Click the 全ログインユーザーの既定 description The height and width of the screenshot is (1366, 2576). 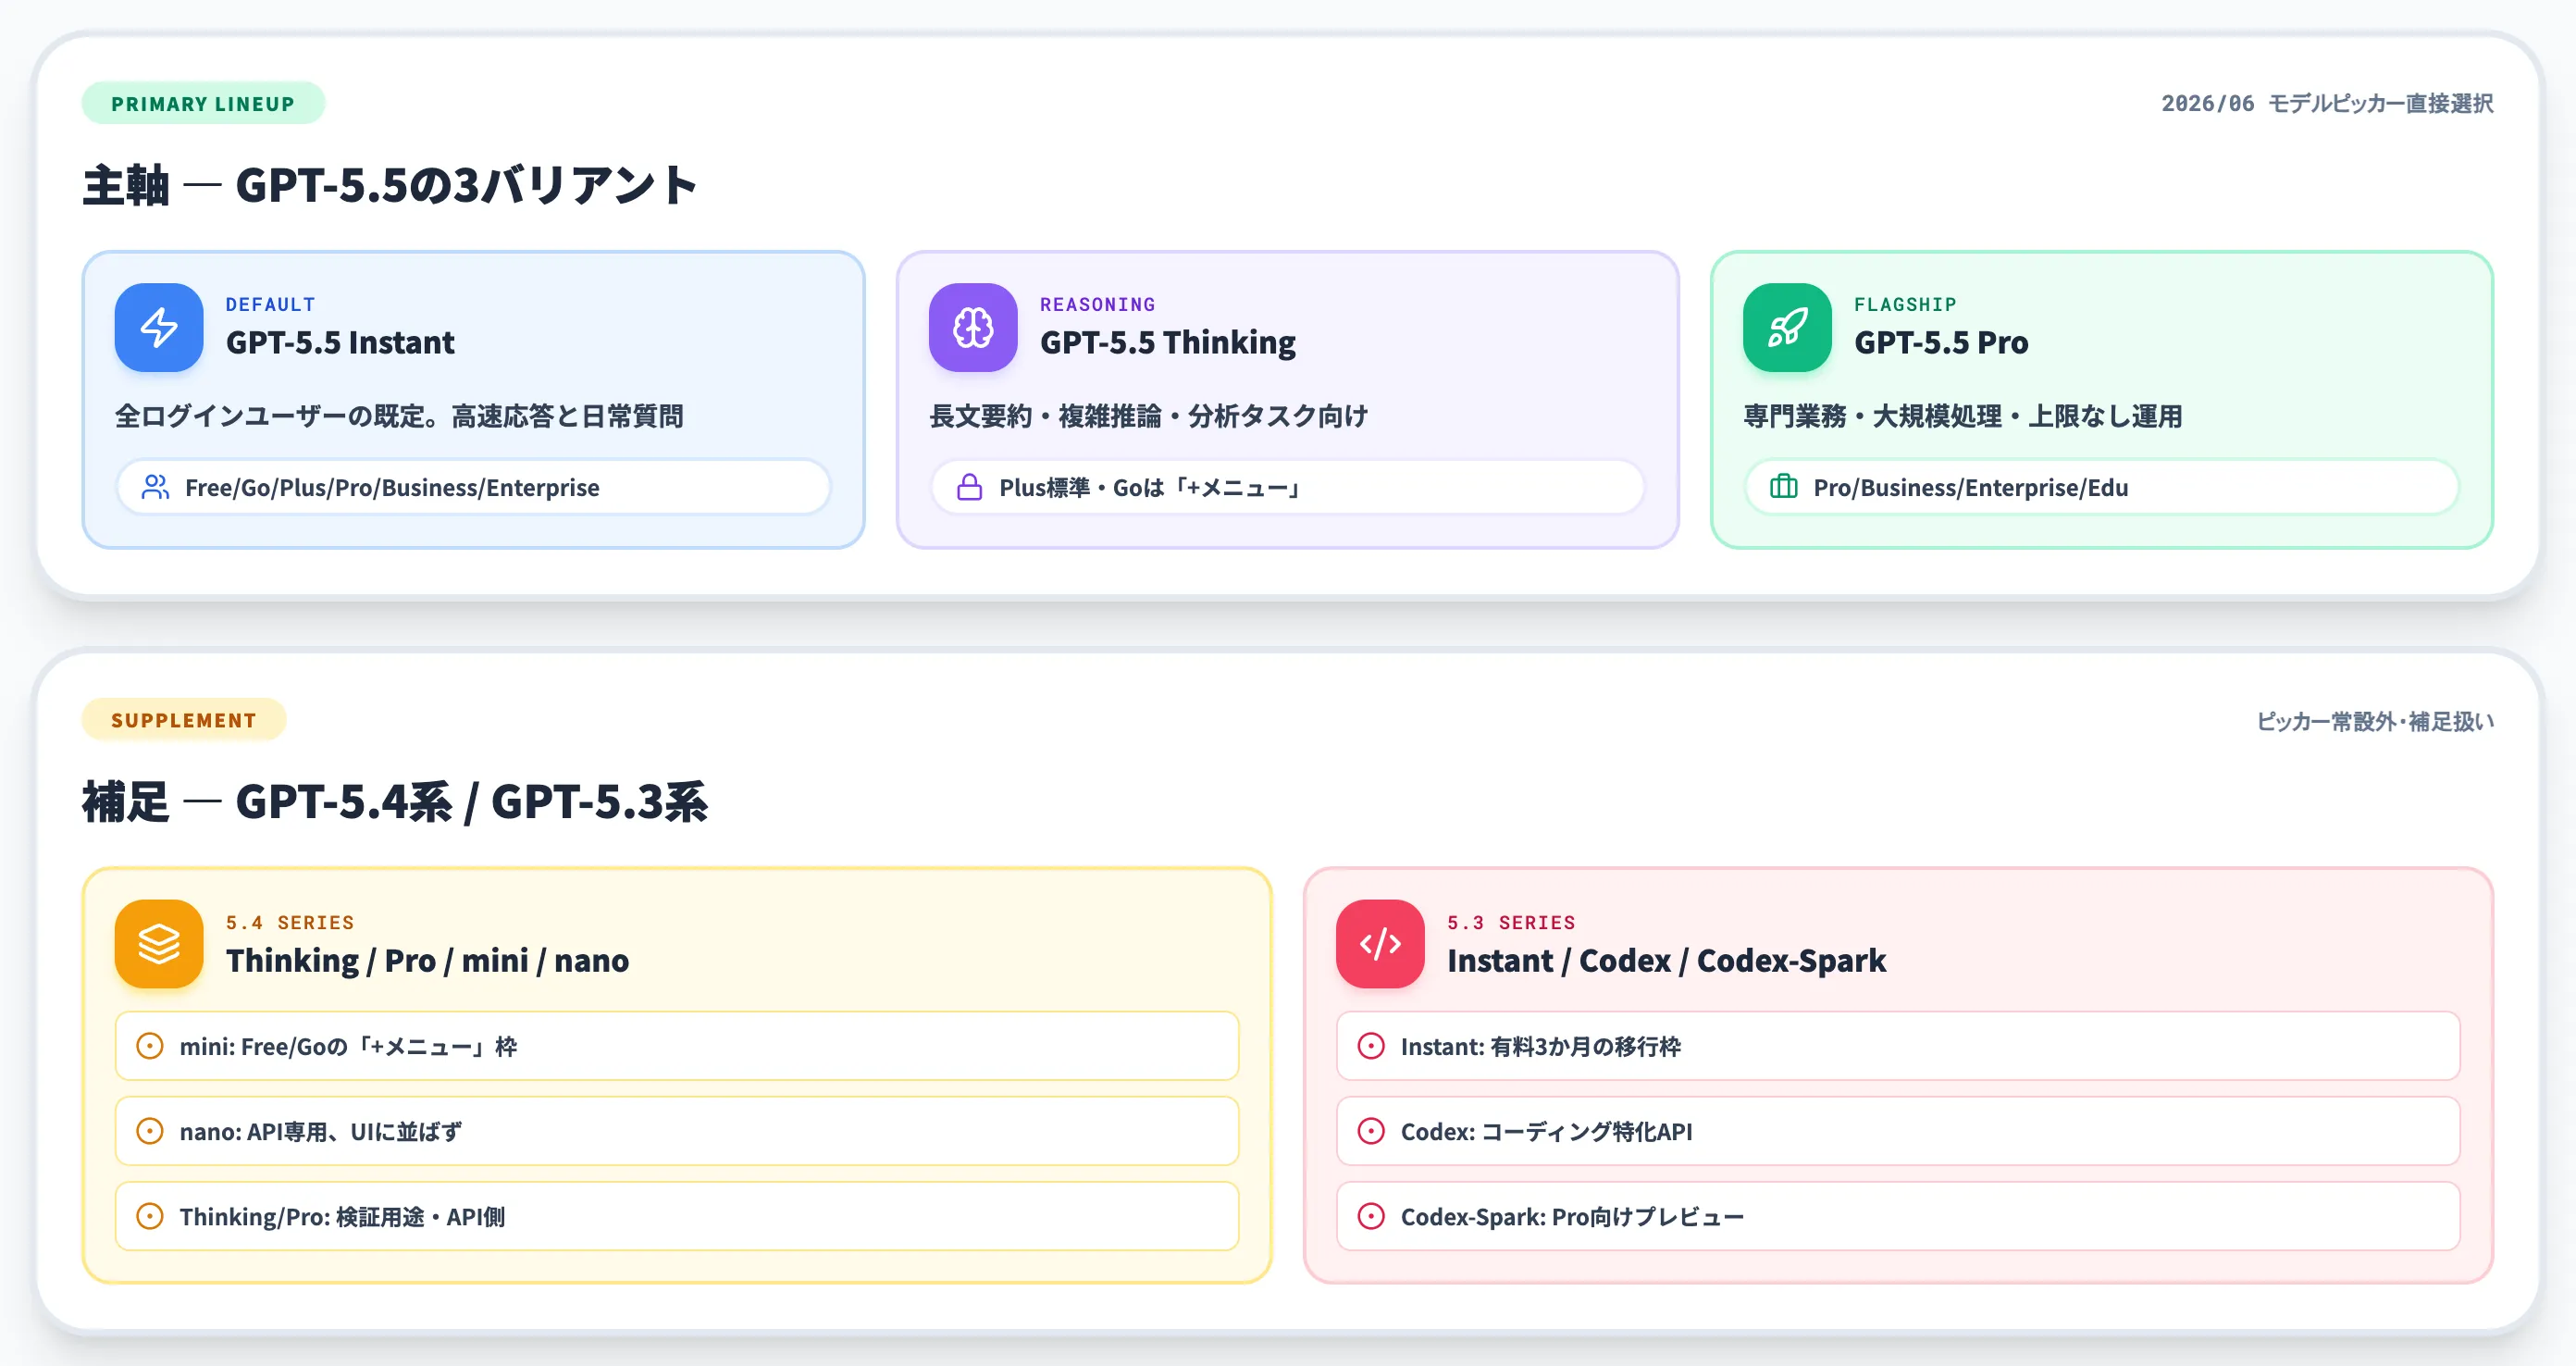tap(399, 416)
